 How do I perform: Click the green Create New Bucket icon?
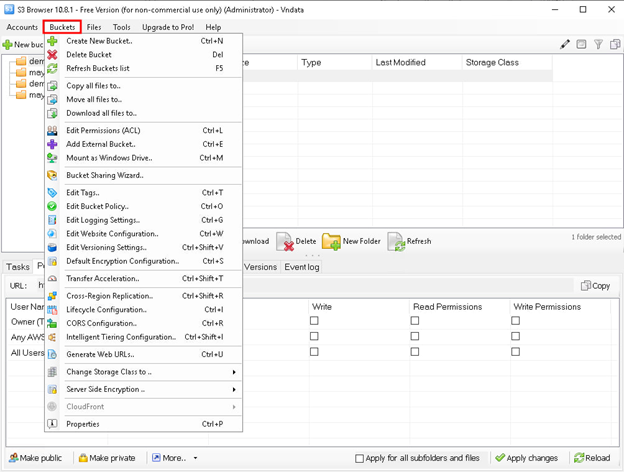click(52, 41)
